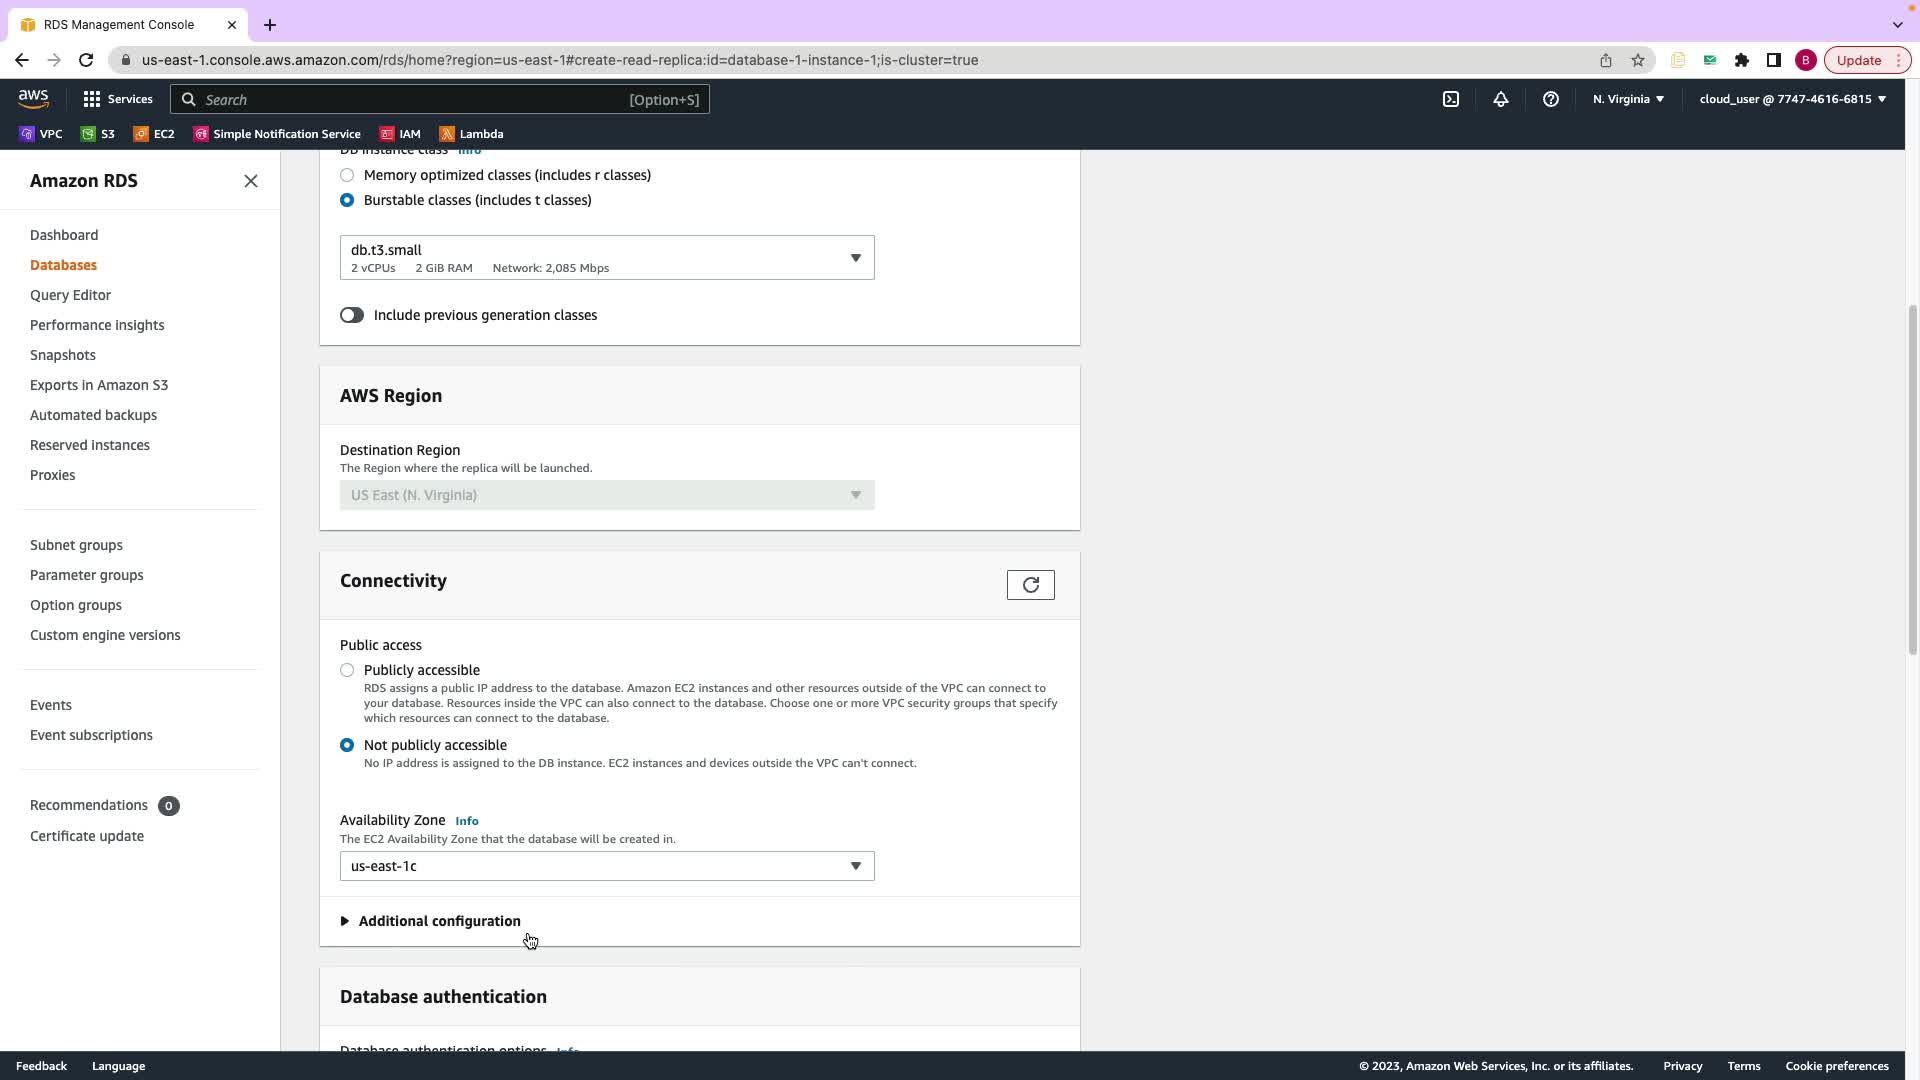Click the Availability Zone Info link

click(x=466, y=821)
